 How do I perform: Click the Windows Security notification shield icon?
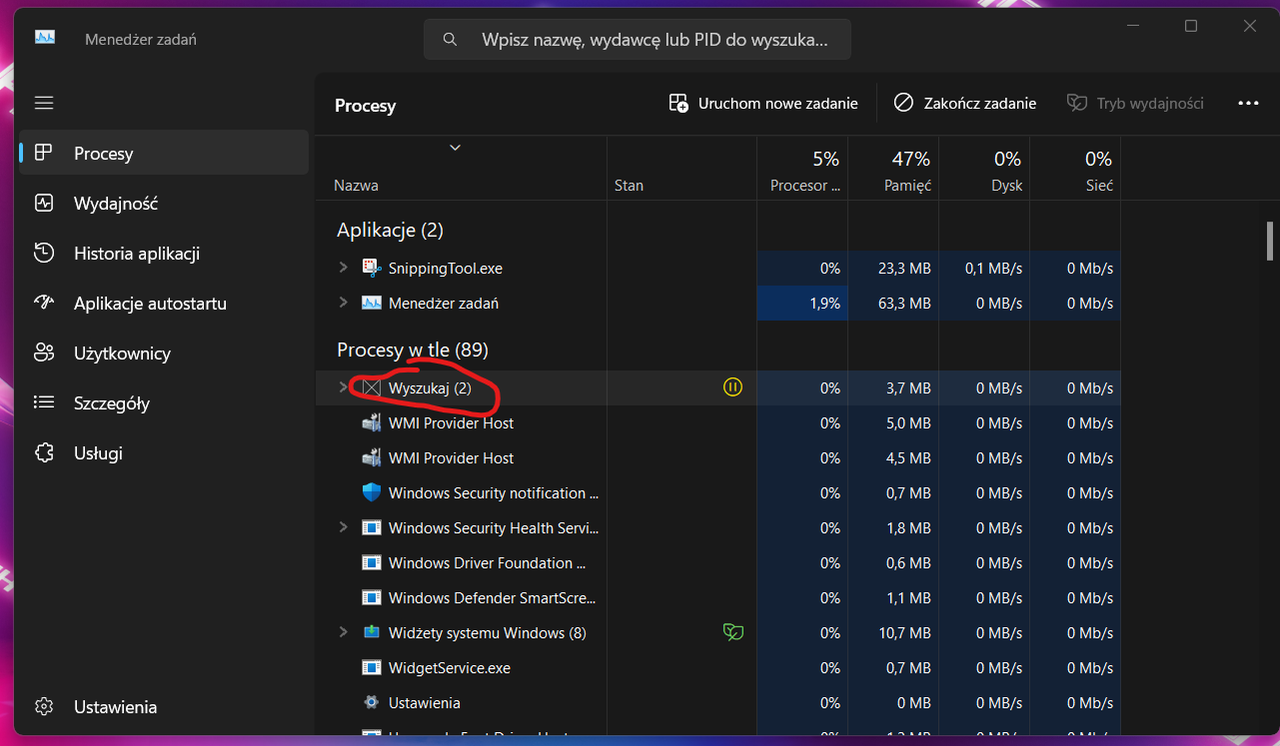(372, 493)
